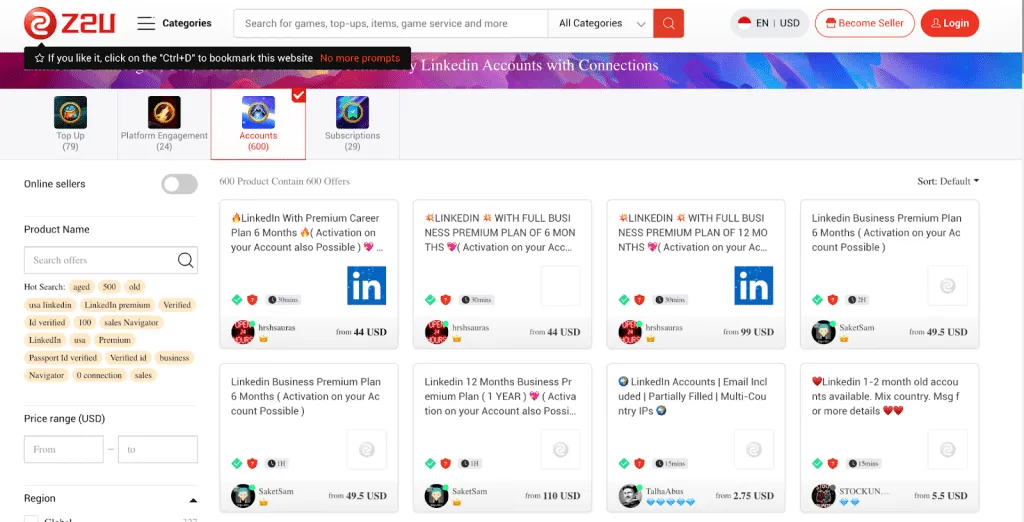Click TalhaAbus seller avatar
Image resolution: width=1024 pixels, height=522 pixels.
pos(630,496)
